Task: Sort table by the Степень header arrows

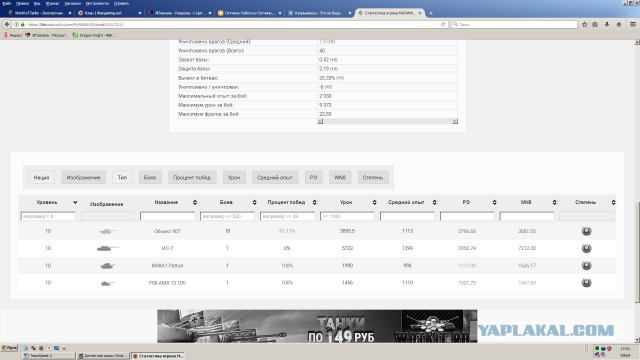Action: (613, 202)
